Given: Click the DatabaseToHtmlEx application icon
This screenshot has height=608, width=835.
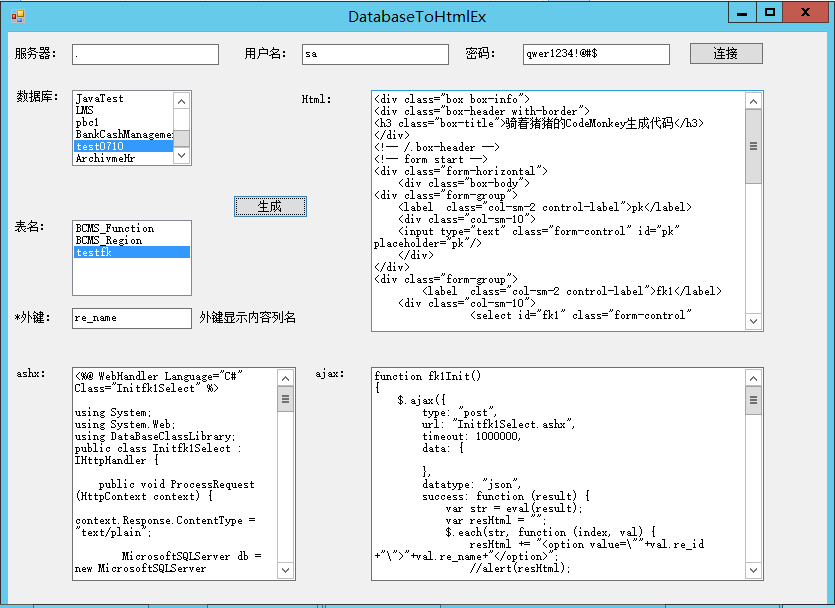Looking at the screenshot, I should coord(18,17).
